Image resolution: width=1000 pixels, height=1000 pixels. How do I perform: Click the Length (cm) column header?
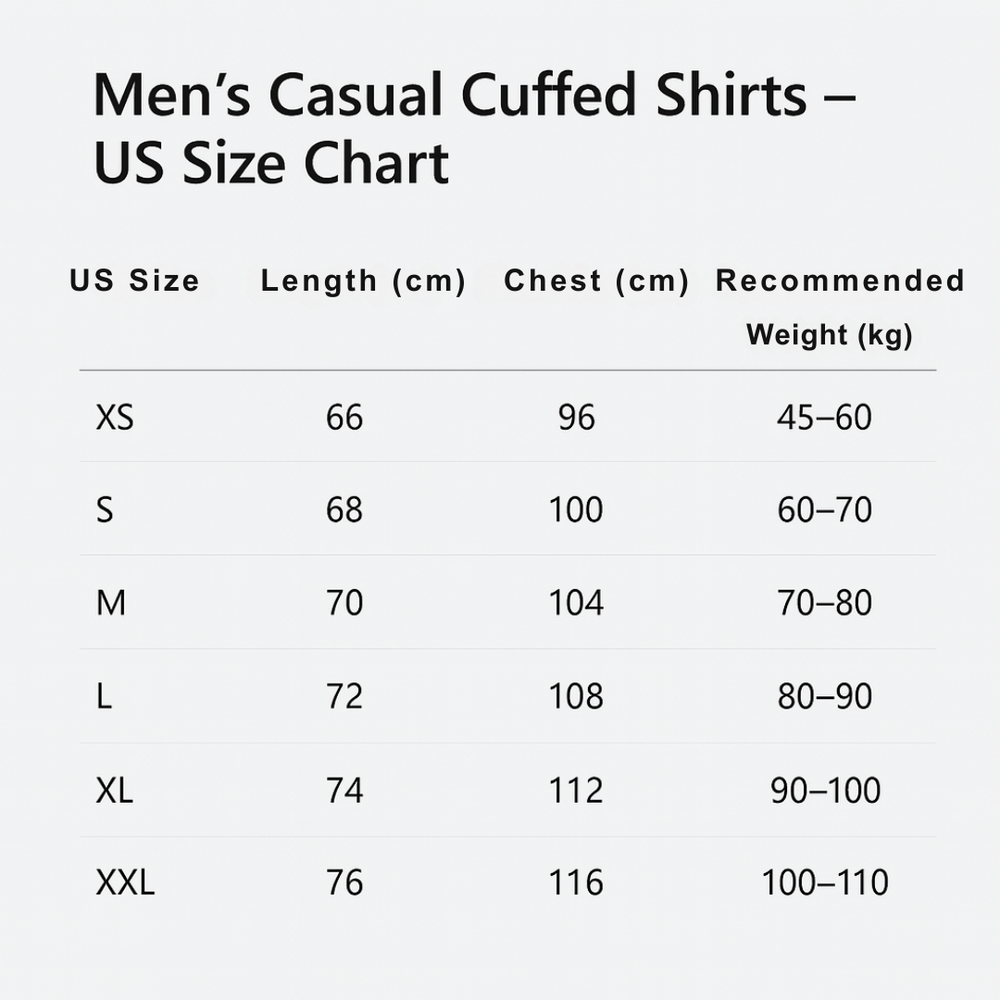(363, 281)
